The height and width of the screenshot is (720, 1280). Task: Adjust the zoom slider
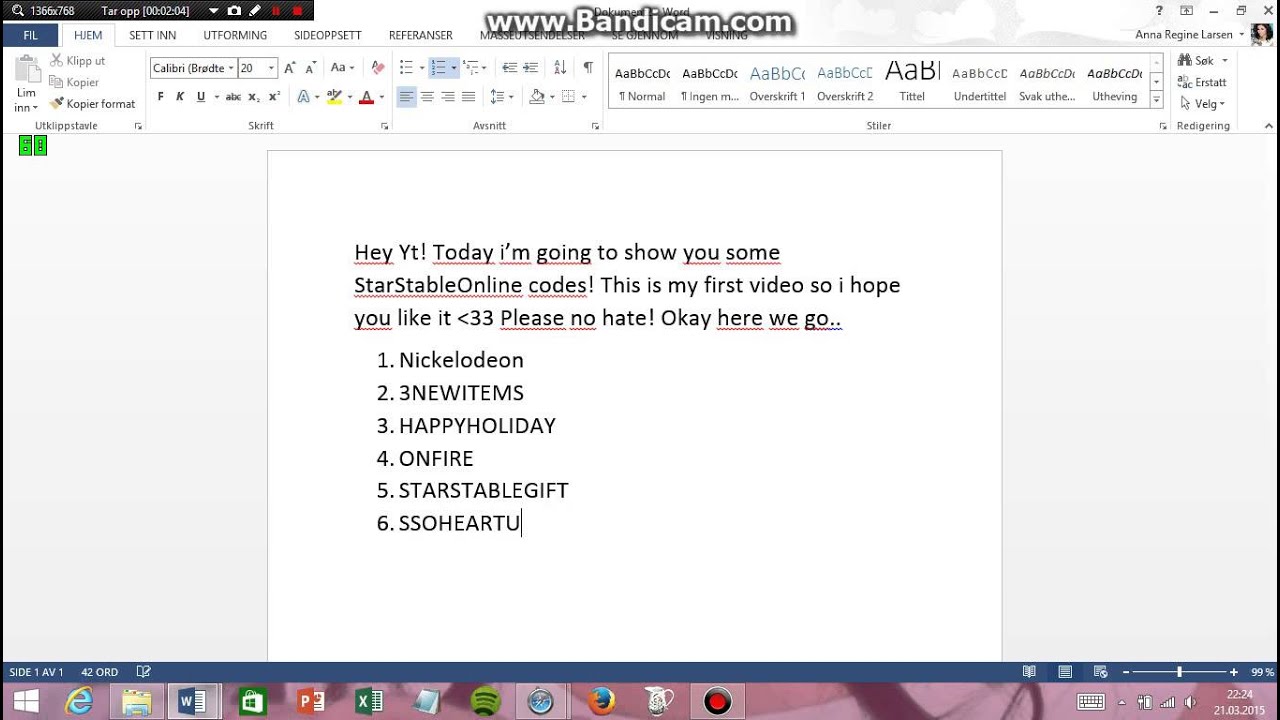(1179, 672)
